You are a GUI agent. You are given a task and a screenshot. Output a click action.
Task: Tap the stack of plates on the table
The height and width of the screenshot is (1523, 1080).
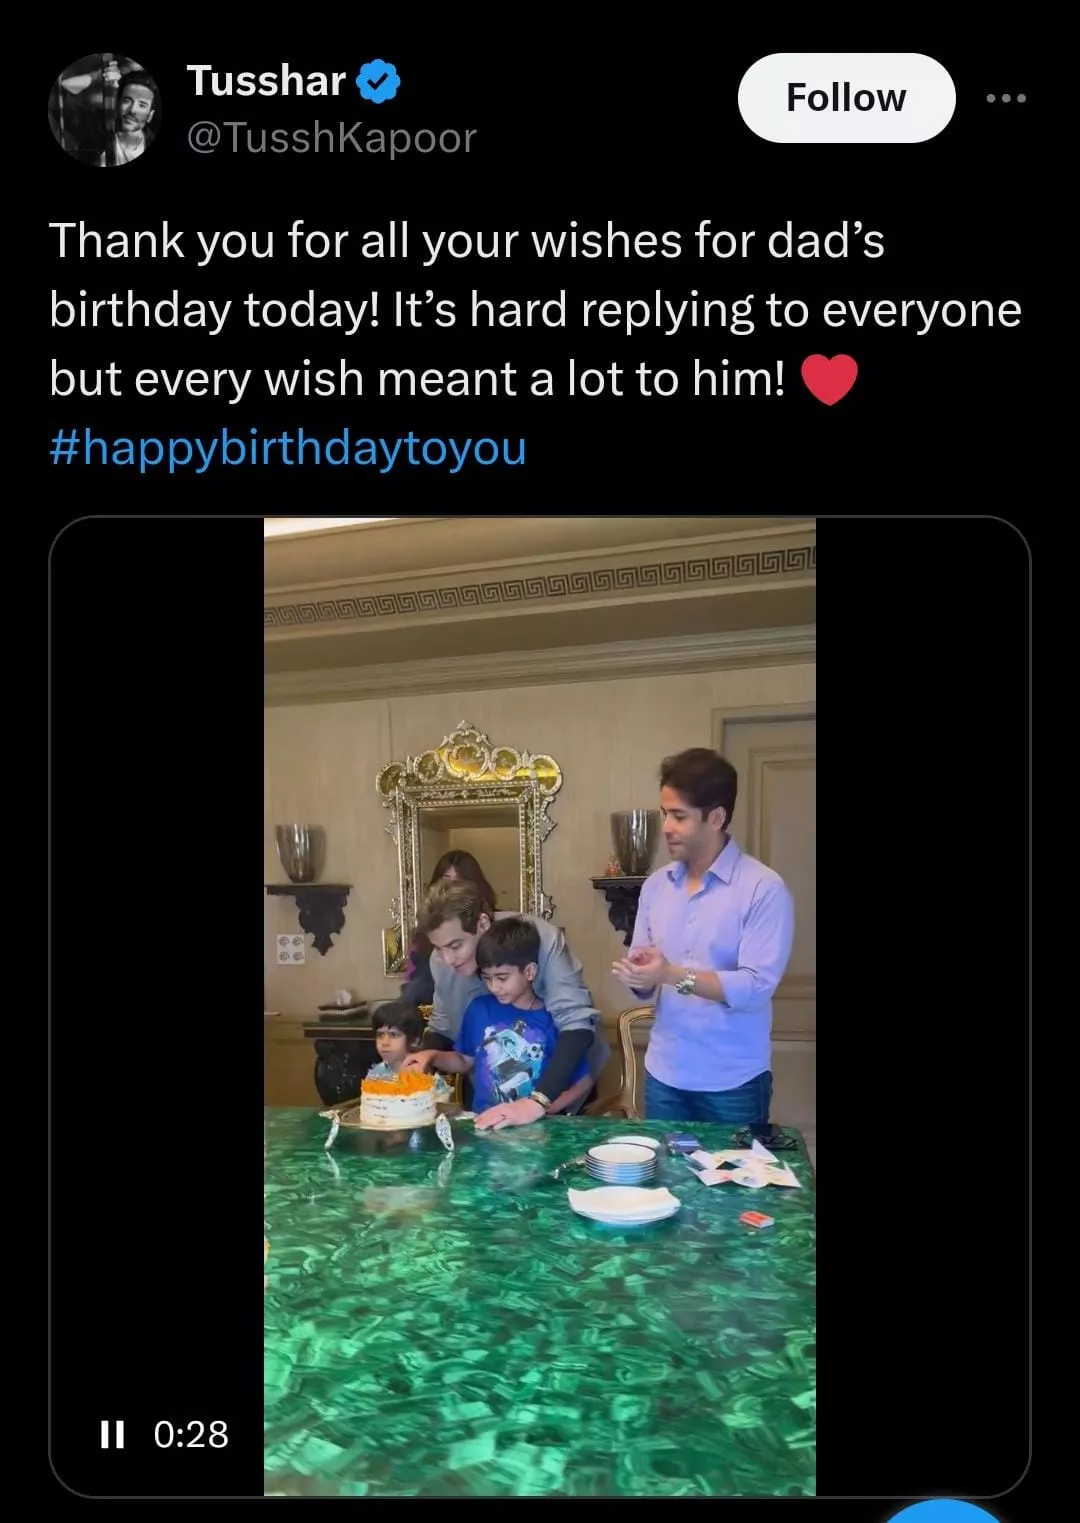click(x=621, y=1162)
